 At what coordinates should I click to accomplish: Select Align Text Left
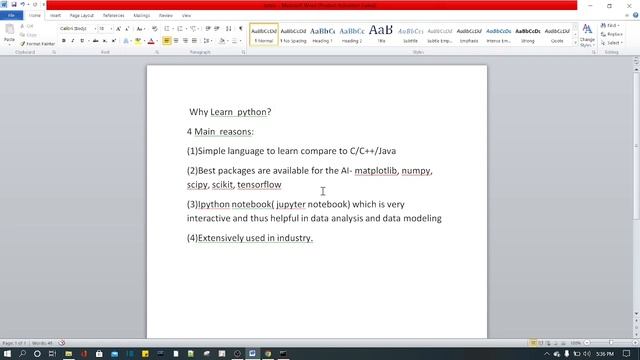coord(167,41)
